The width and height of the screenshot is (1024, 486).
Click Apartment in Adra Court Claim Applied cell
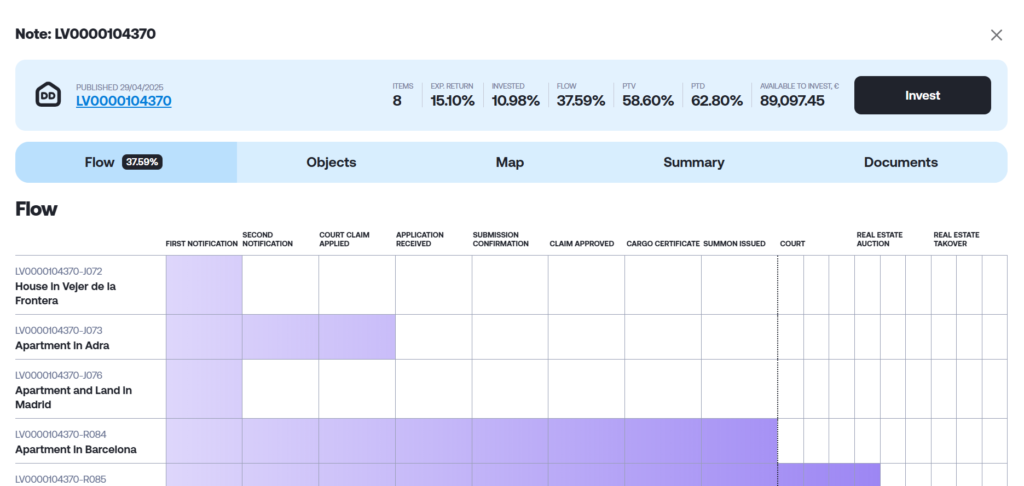357,337
